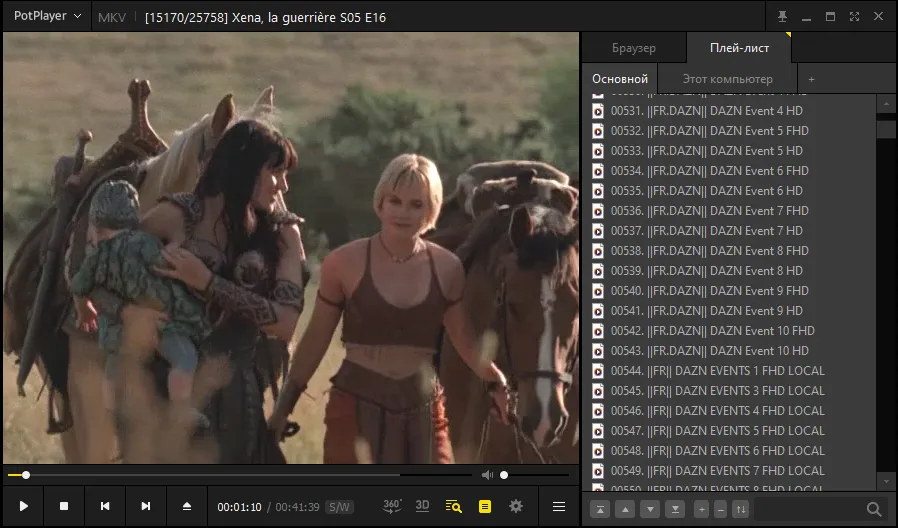Toggle 3D video mode
This screenshot has width=898, height=528.
click(422, 506)
